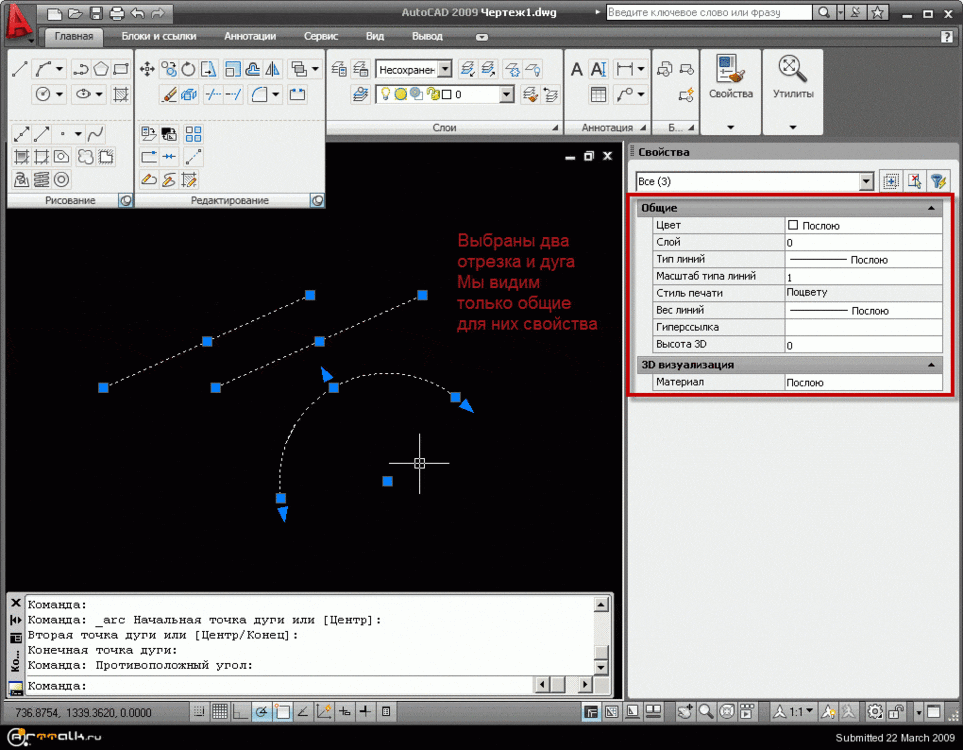Click Quick Select in Properties palette
Screen dimensions: 963x750
click(938, 181)
